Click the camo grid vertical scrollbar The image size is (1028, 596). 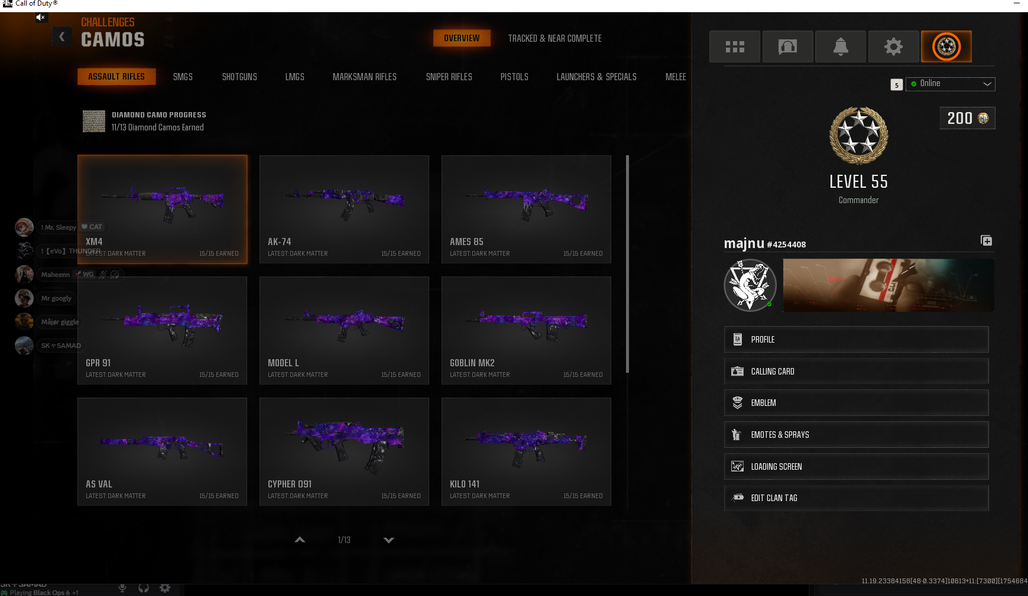click(627, 264)
